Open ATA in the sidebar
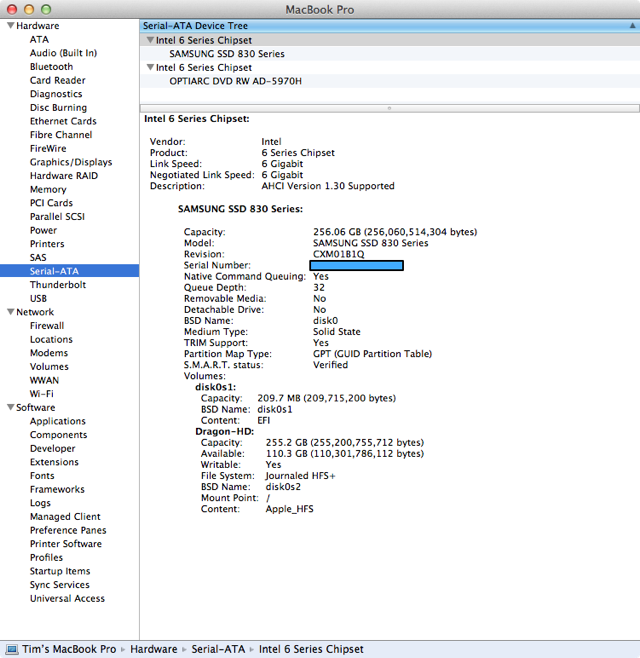The height and width of the screenshot is (658, 640). 39,39
